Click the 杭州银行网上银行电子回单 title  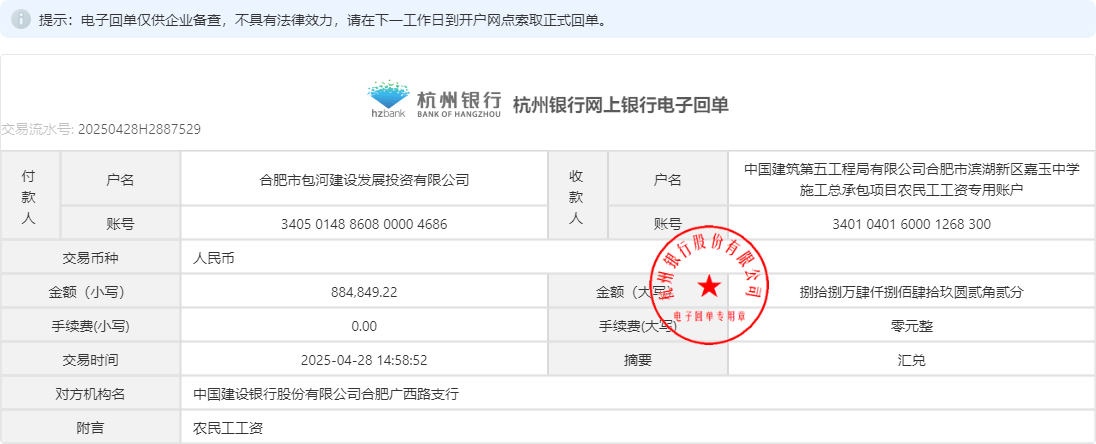620,104
